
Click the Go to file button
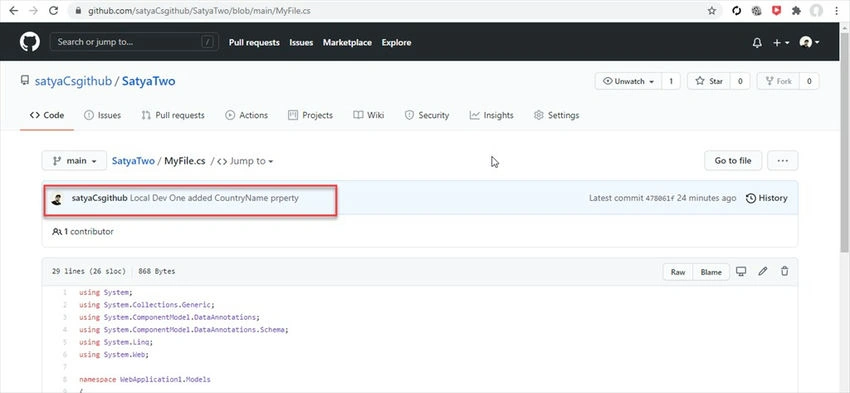[x=733, y=160]
